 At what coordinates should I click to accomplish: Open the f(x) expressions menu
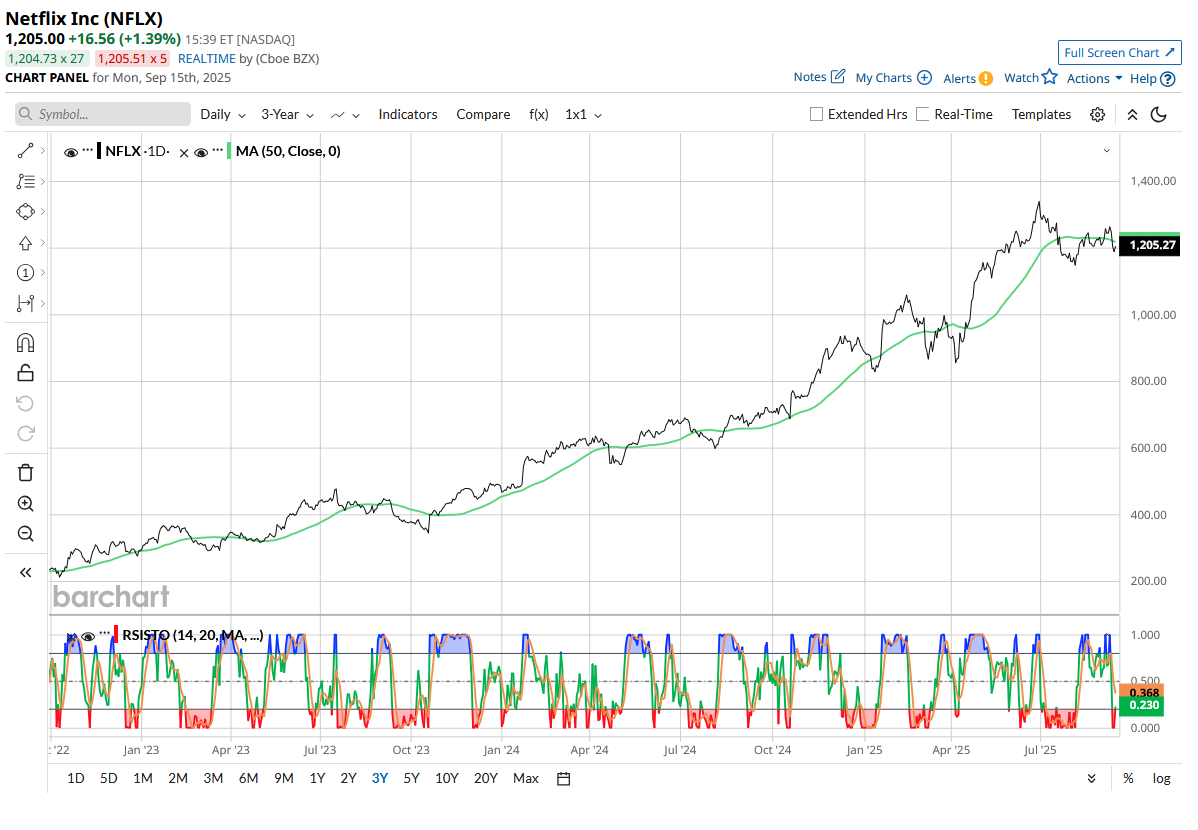539,115
